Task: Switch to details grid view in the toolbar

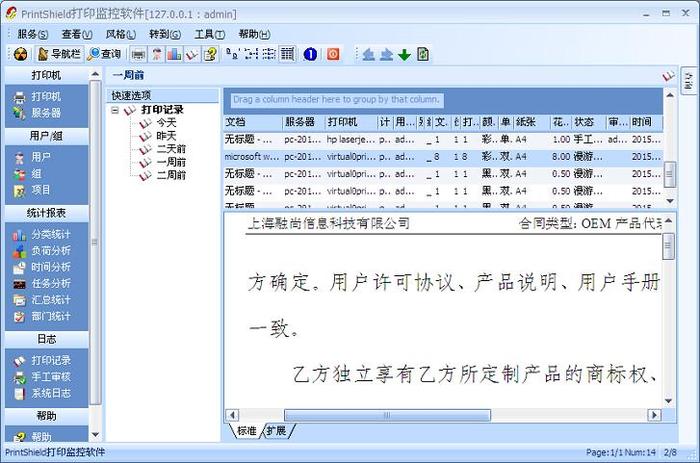Action: [287, 54]
